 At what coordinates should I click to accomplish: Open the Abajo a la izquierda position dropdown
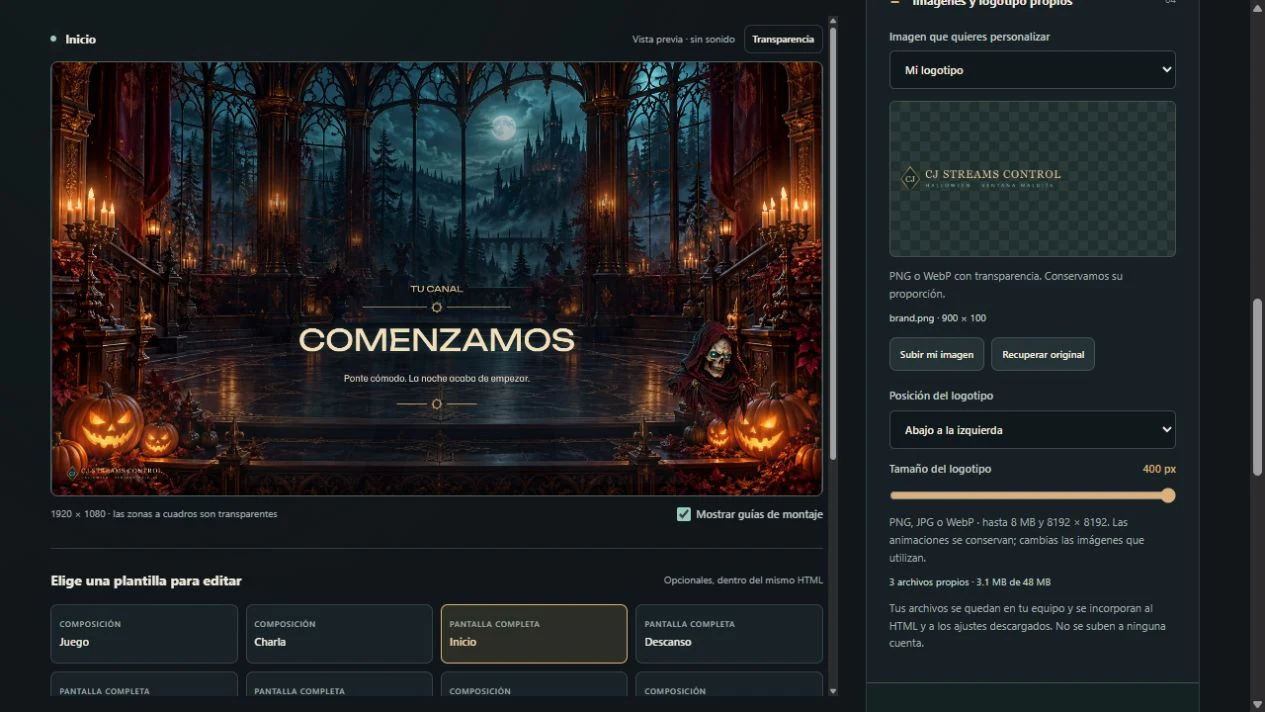(1032, 430)
